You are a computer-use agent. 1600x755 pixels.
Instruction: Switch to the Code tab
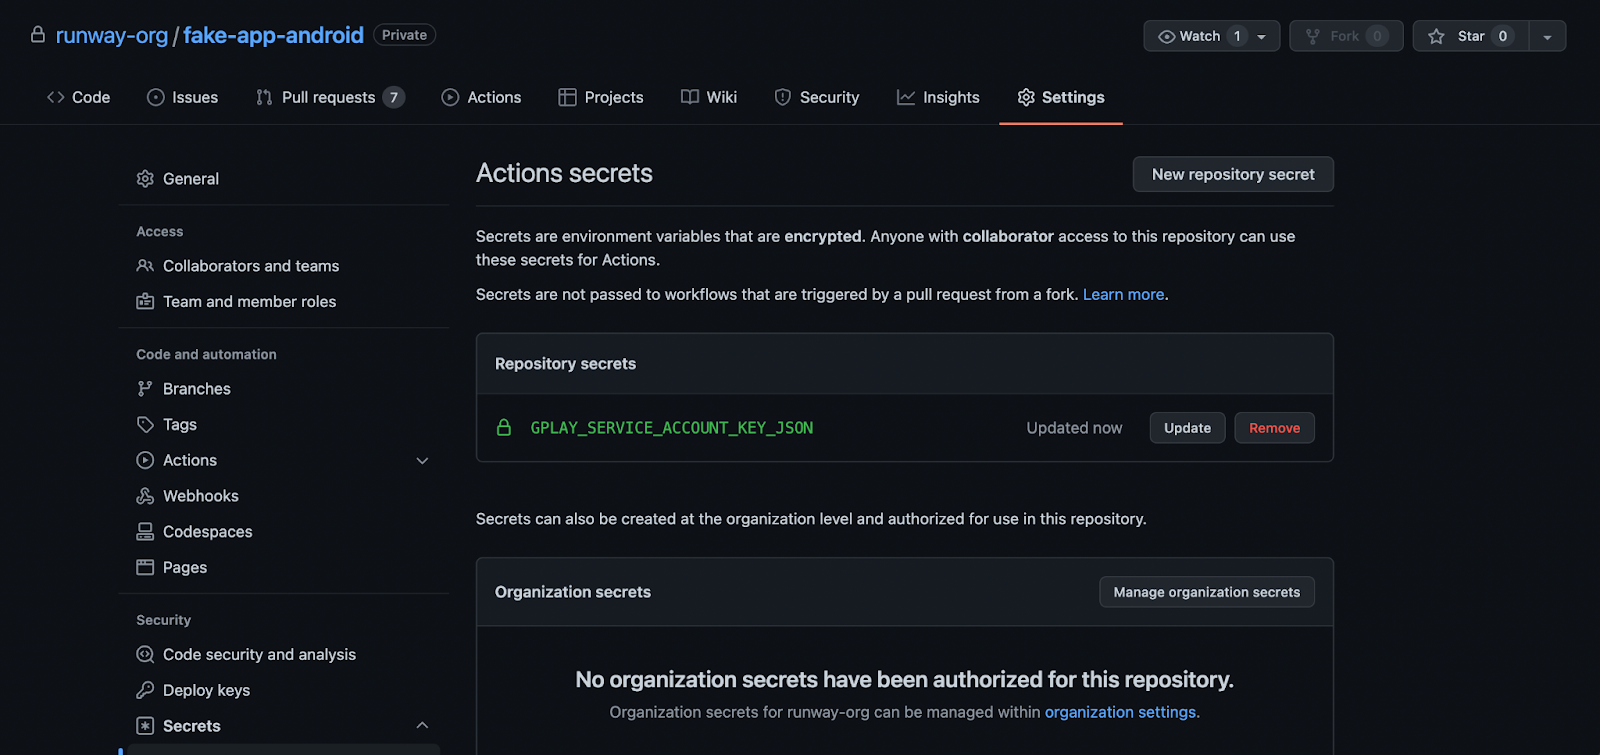coord(78,97)
